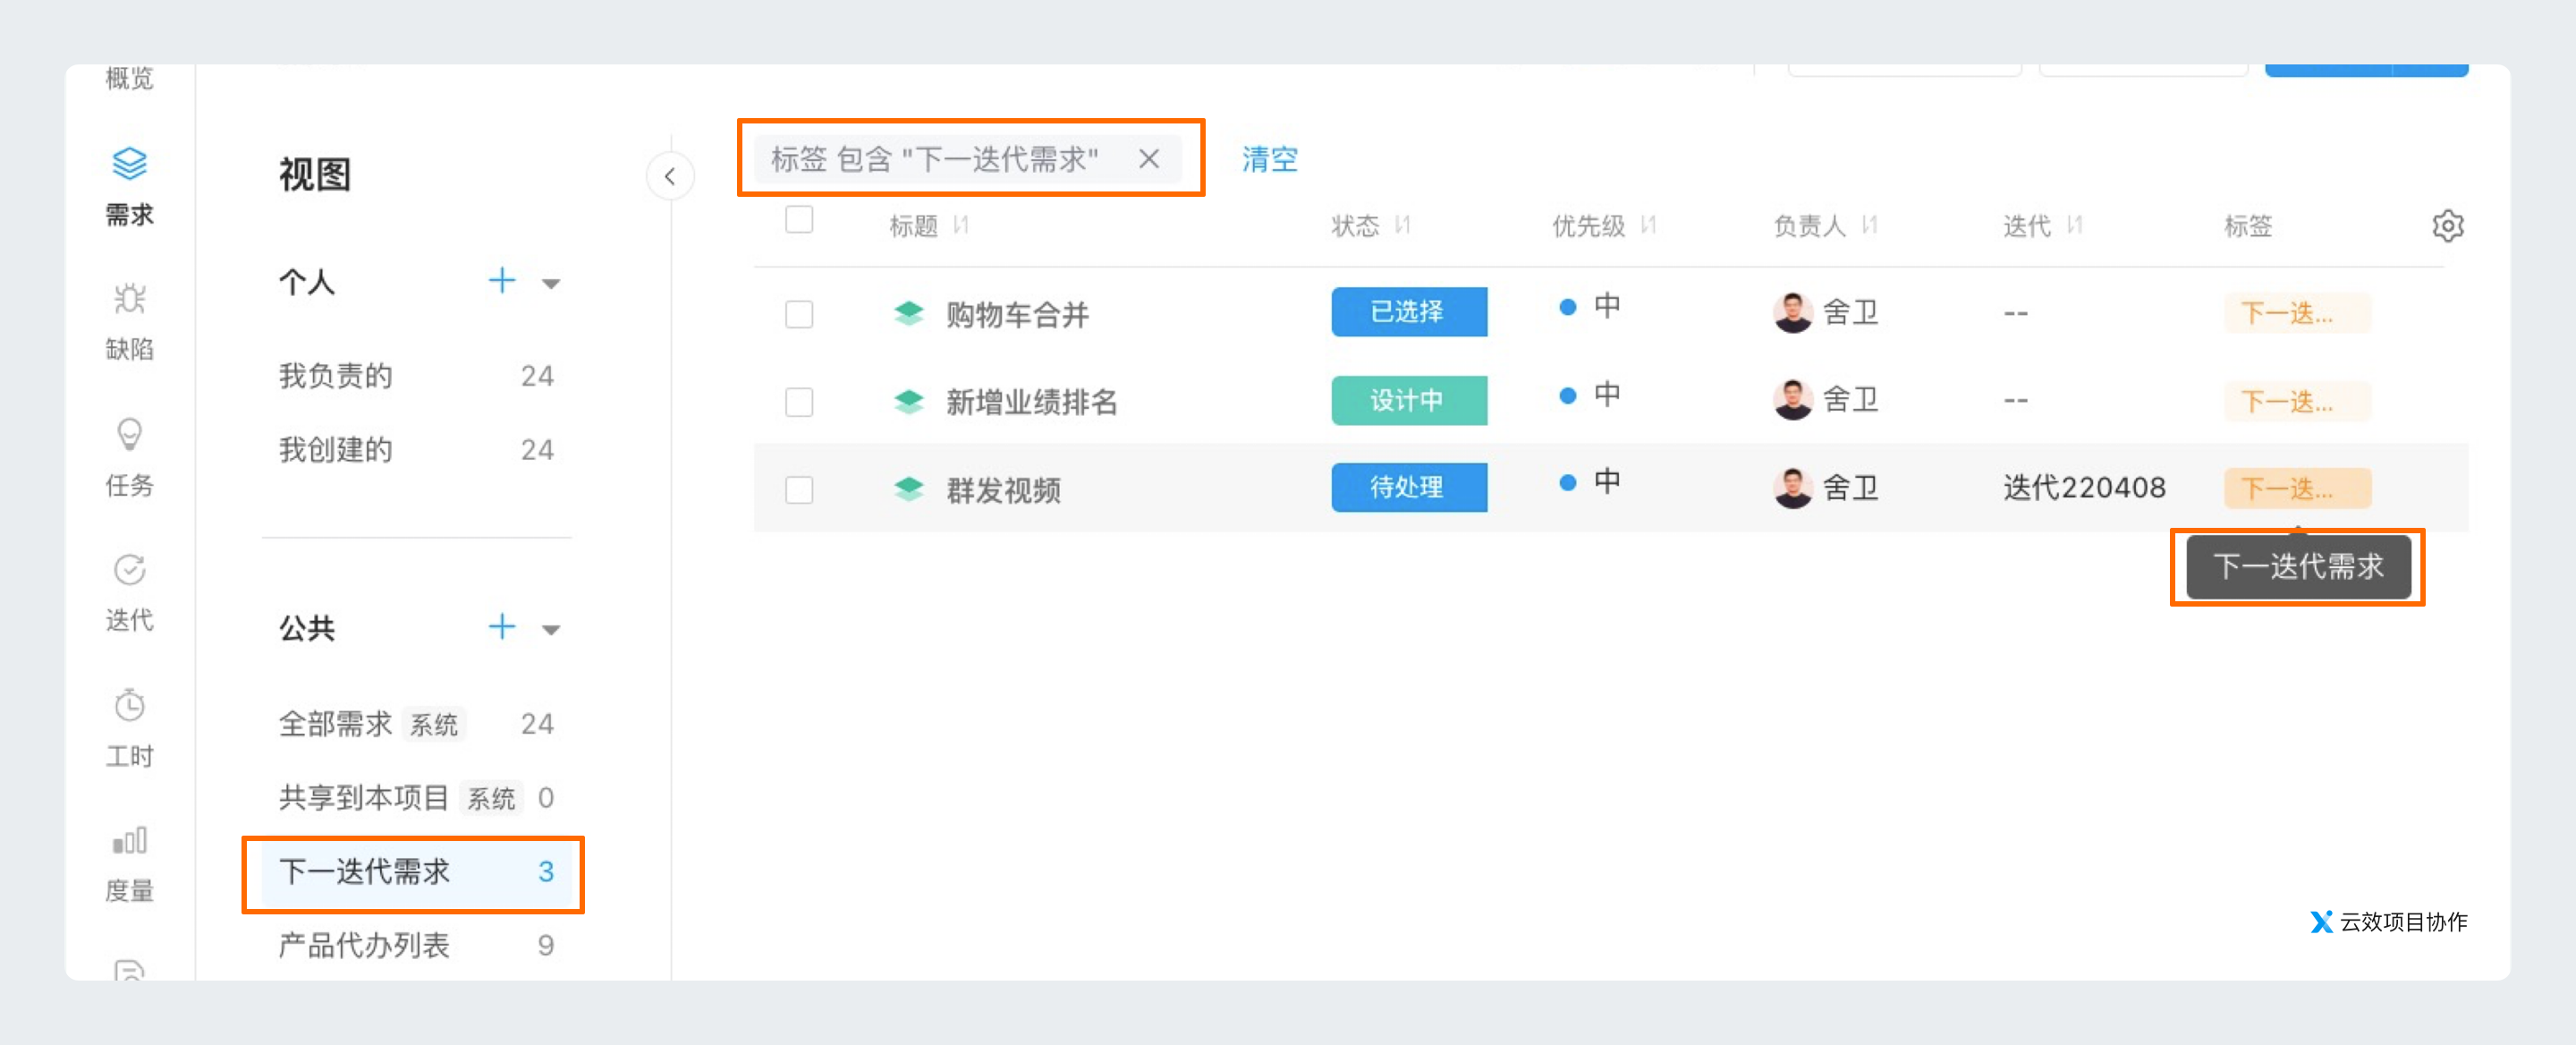This screenshot has width=2576, height=1045.
Task: Open the 新增业绩排名 requirement title
Action: (1031, 402)
